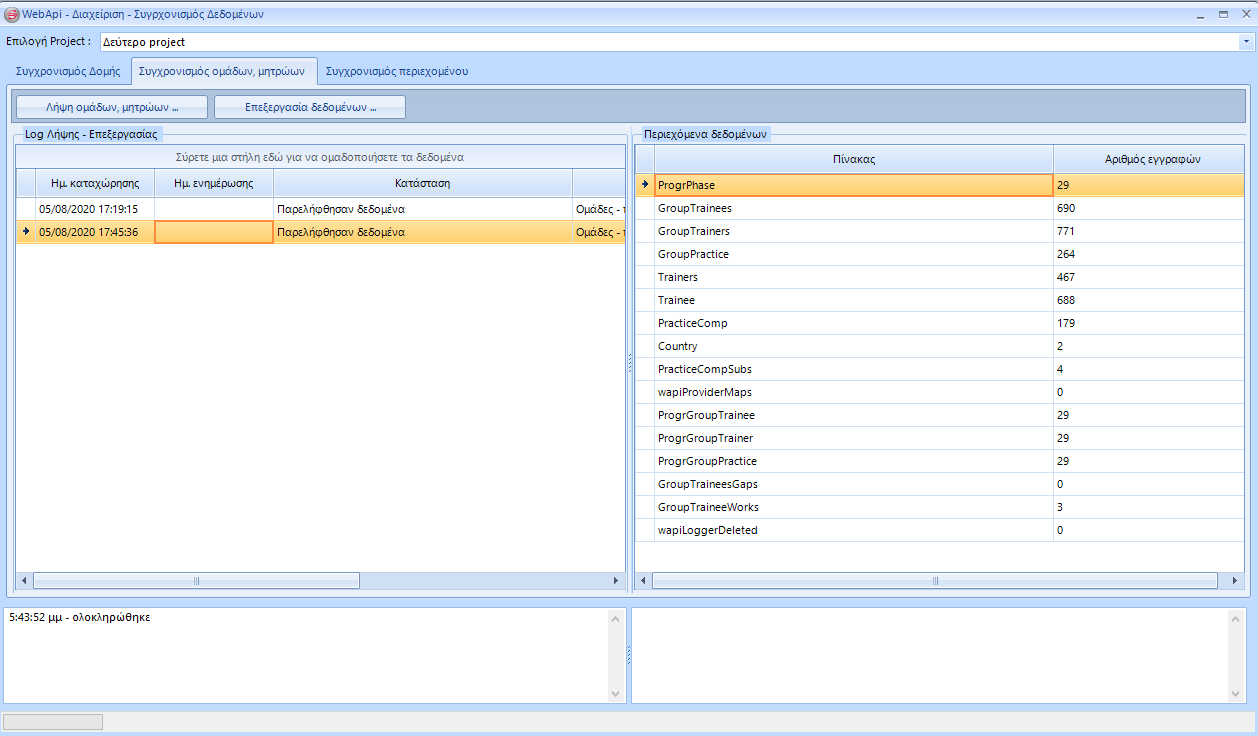Click the Κατάσταση column header
The image size is (1258, 736).
422,184
